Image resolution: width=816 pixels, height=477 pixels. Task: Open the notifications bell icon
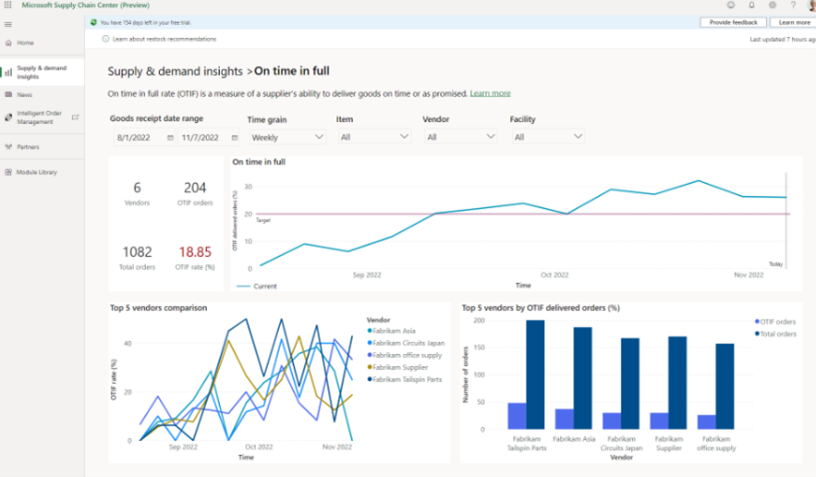(751, 5)
